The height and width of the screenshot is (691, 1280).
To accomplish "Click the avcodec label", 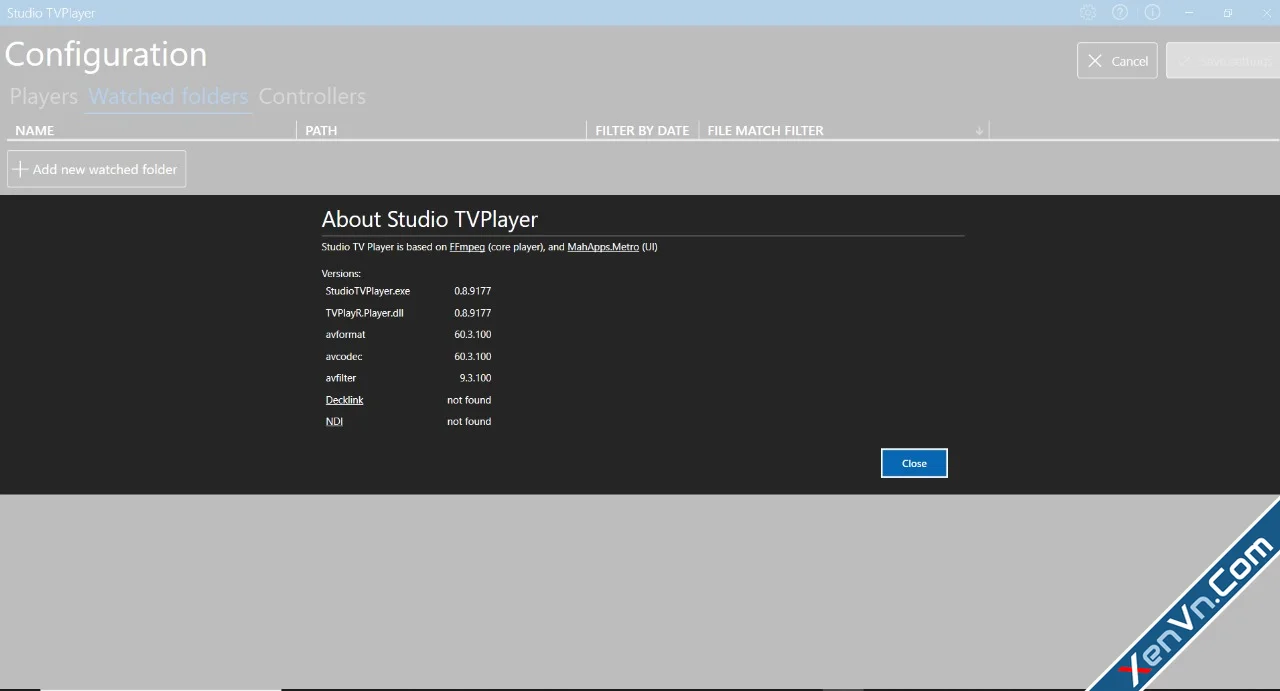I will pyautogui.click(x=343, y=357).
